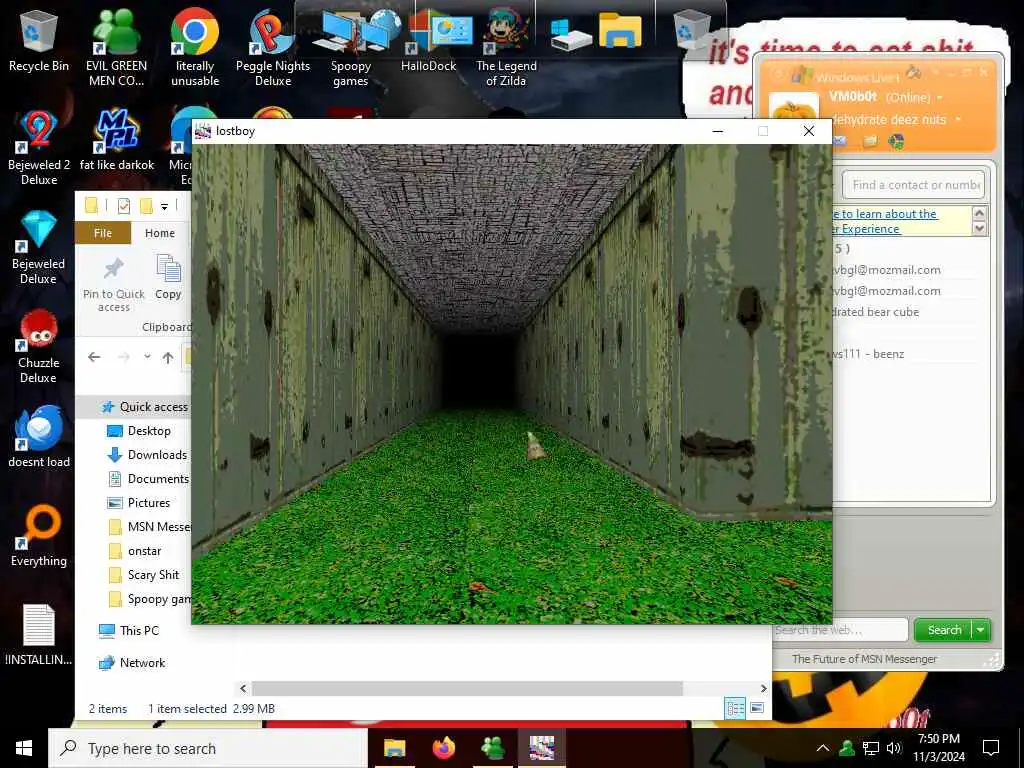
Task: Click the Windows Start button
Action: coord(24,748)
